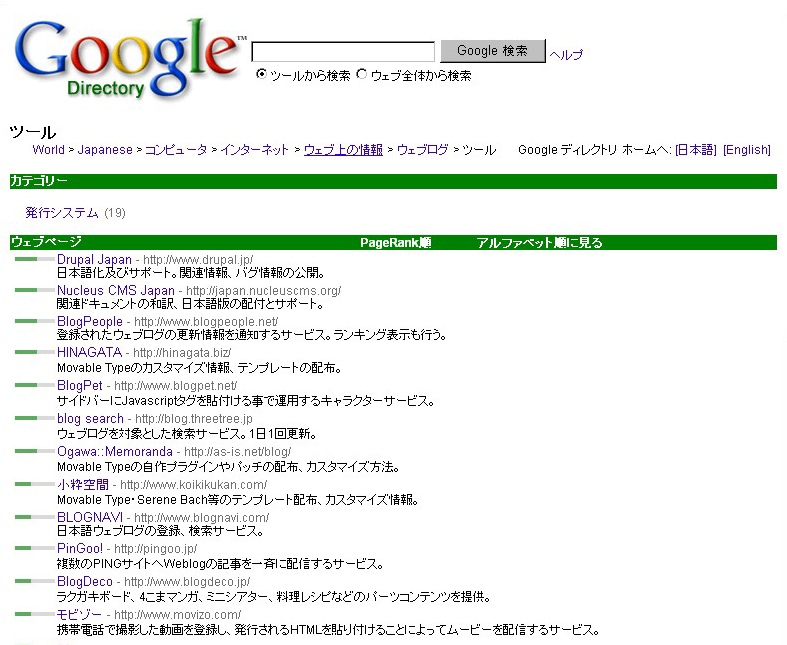Image resolution: width=787 pixels, height=645 pixels.
Task: Switch to アルファベット順に見る sort view
Action: click(539, 242)
